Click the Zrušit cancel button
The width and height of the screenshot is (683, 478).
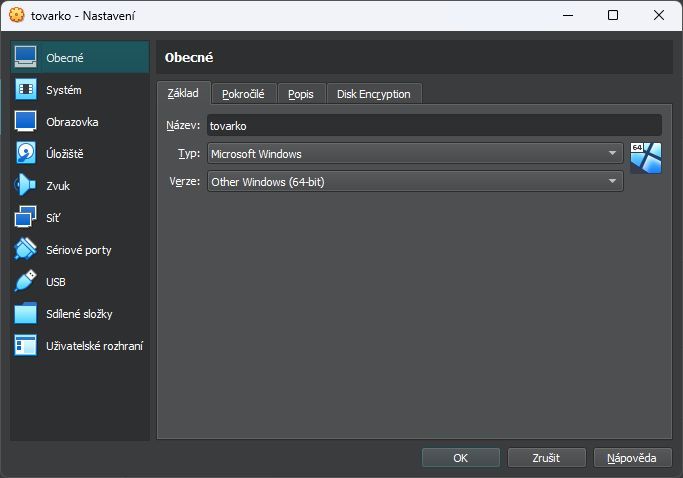(546, 458)
